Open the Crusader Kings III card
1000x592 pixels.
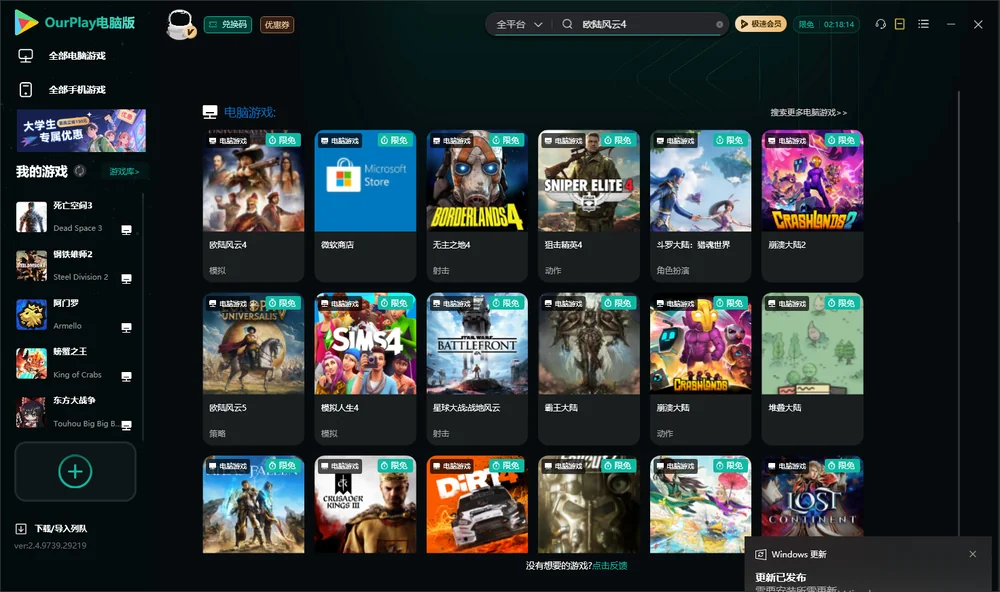(x=365, y=504)
